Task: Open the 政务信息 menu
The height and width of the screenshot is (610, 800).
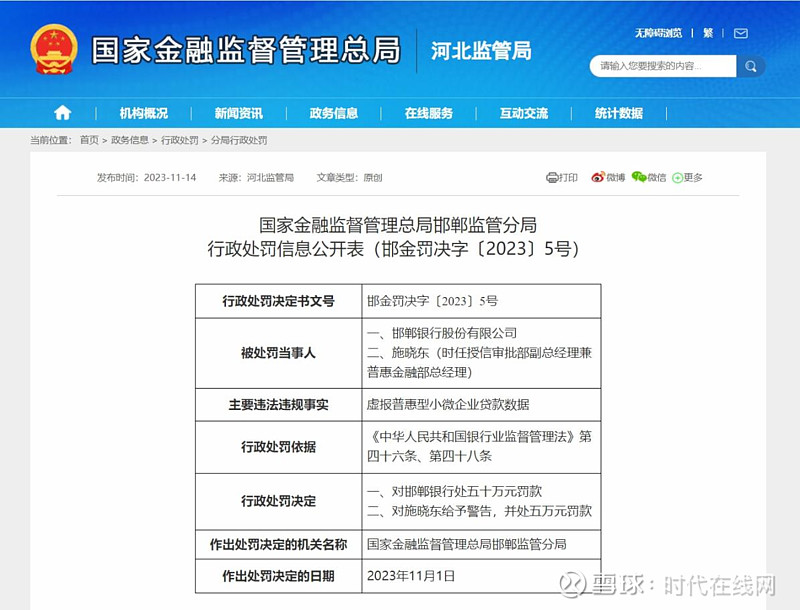Action: [334, 113]
